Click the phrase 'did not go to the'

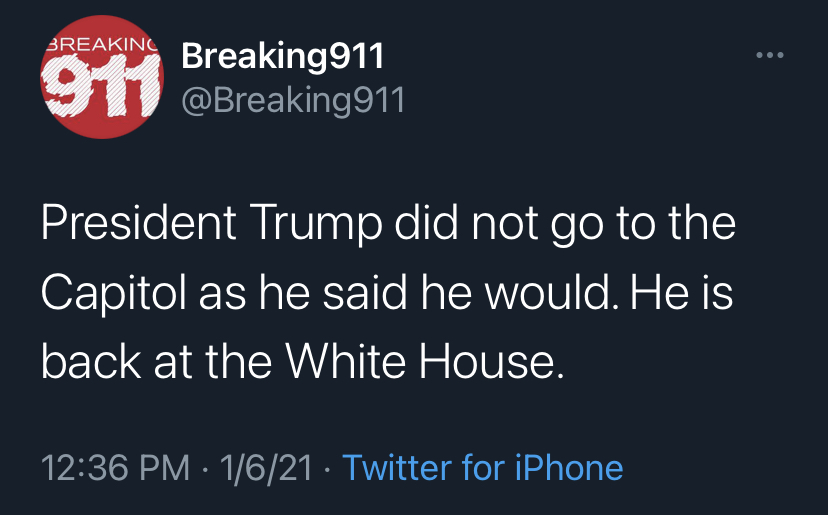565,224
